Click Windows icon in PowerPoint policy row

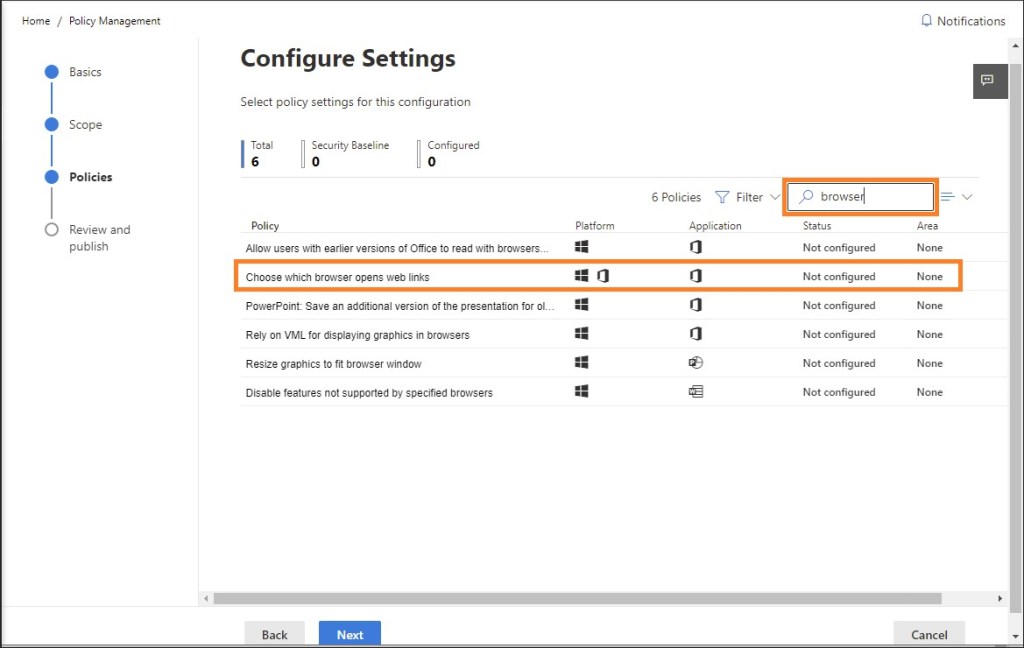tap(581, 304)
